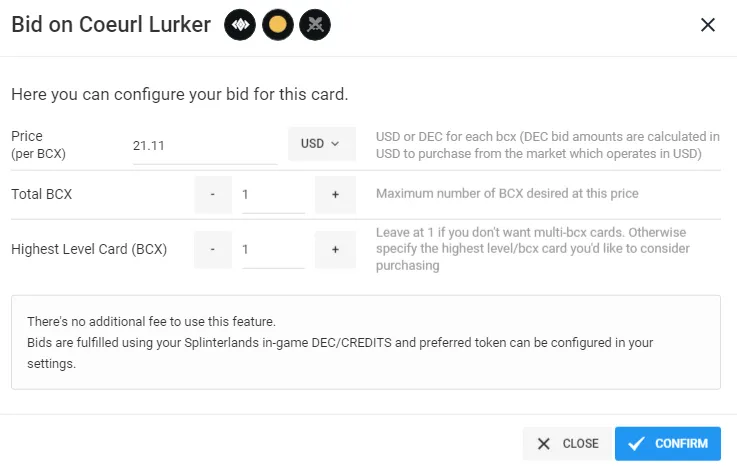Decrease Total BCX with the minus button
737x471 pixels.
point(213,195)
